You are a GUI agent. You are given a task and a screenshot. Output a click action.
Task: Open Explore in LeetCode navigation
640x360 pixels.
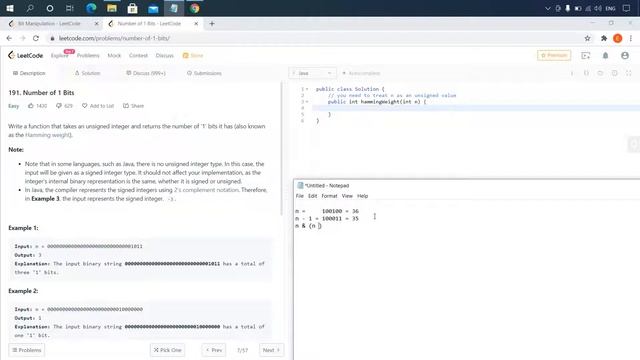point(59,56)
